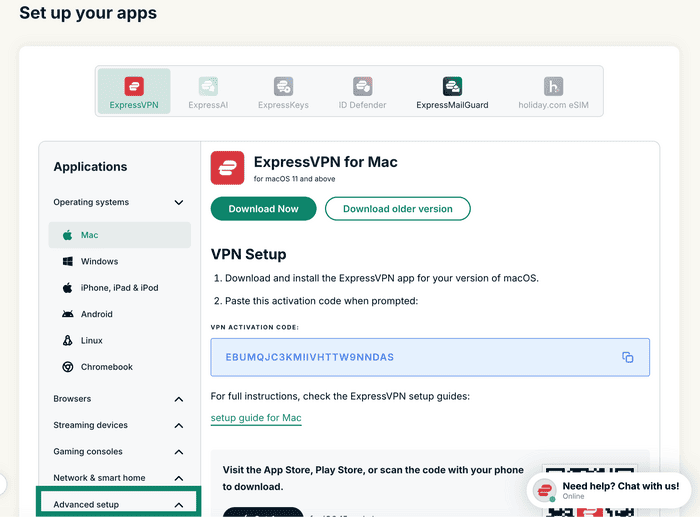This screenshot has width=700, height=517.
Task: Click the ID Defender icon
Action: (x=362, y=86)
